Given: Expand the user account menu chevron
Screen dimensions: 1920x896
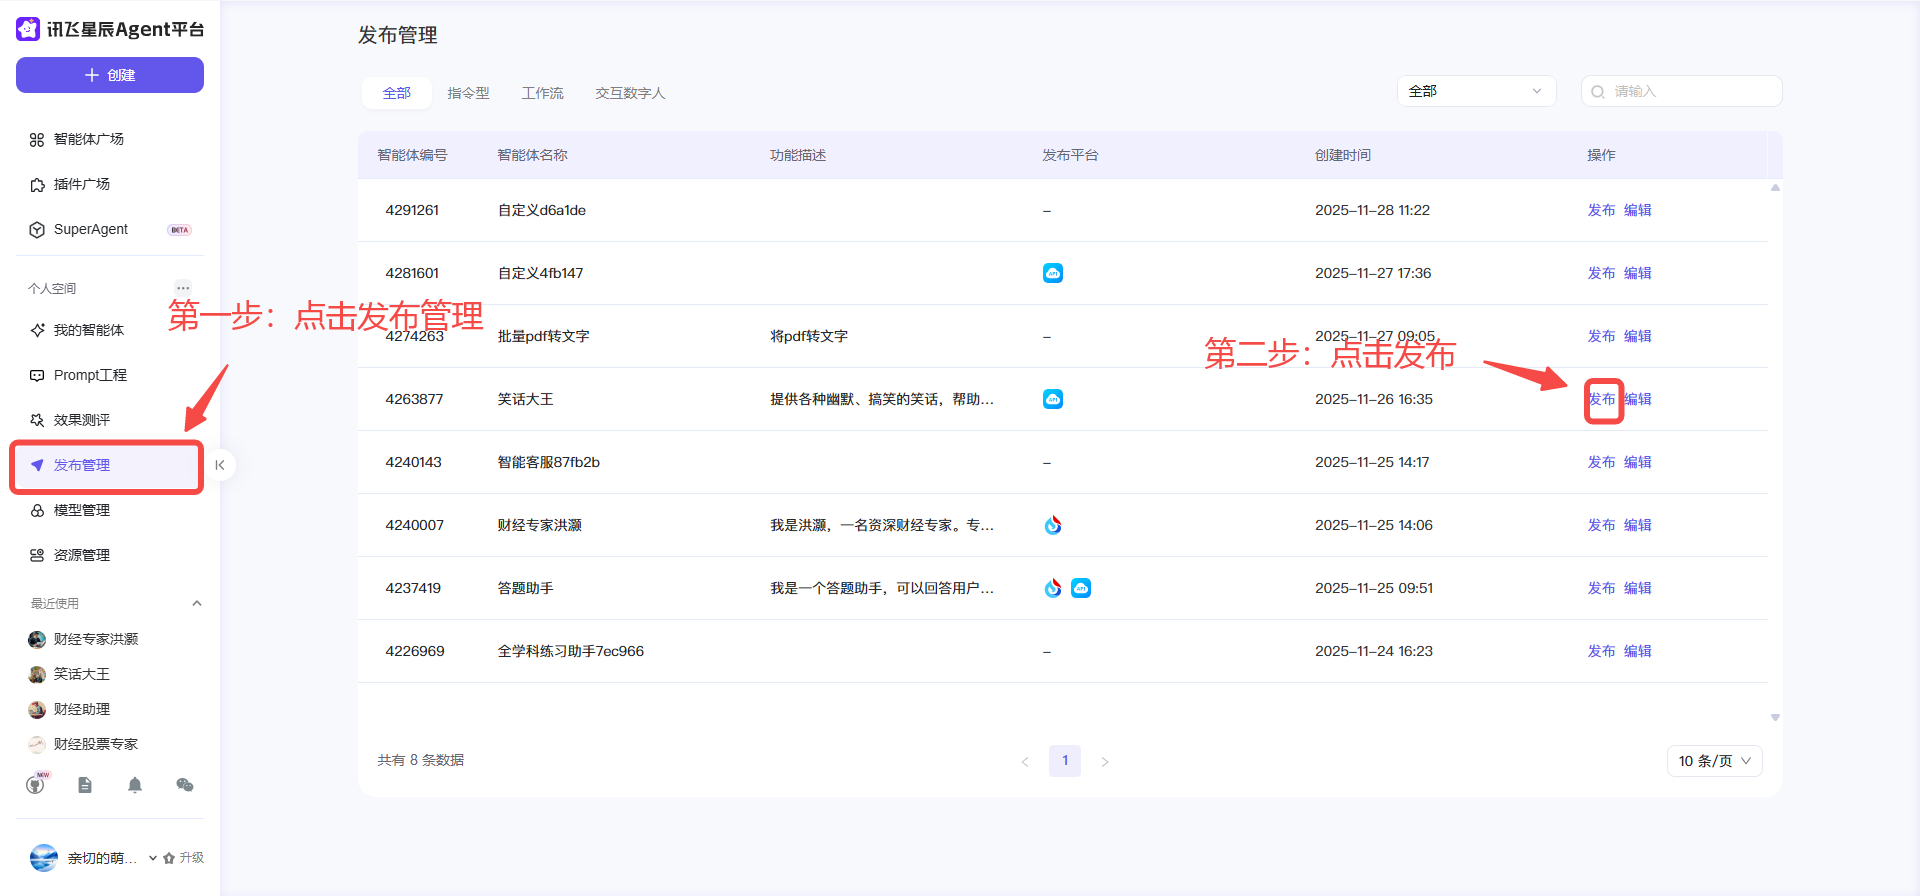Looking at the screenshot, I should coord(152,858).
